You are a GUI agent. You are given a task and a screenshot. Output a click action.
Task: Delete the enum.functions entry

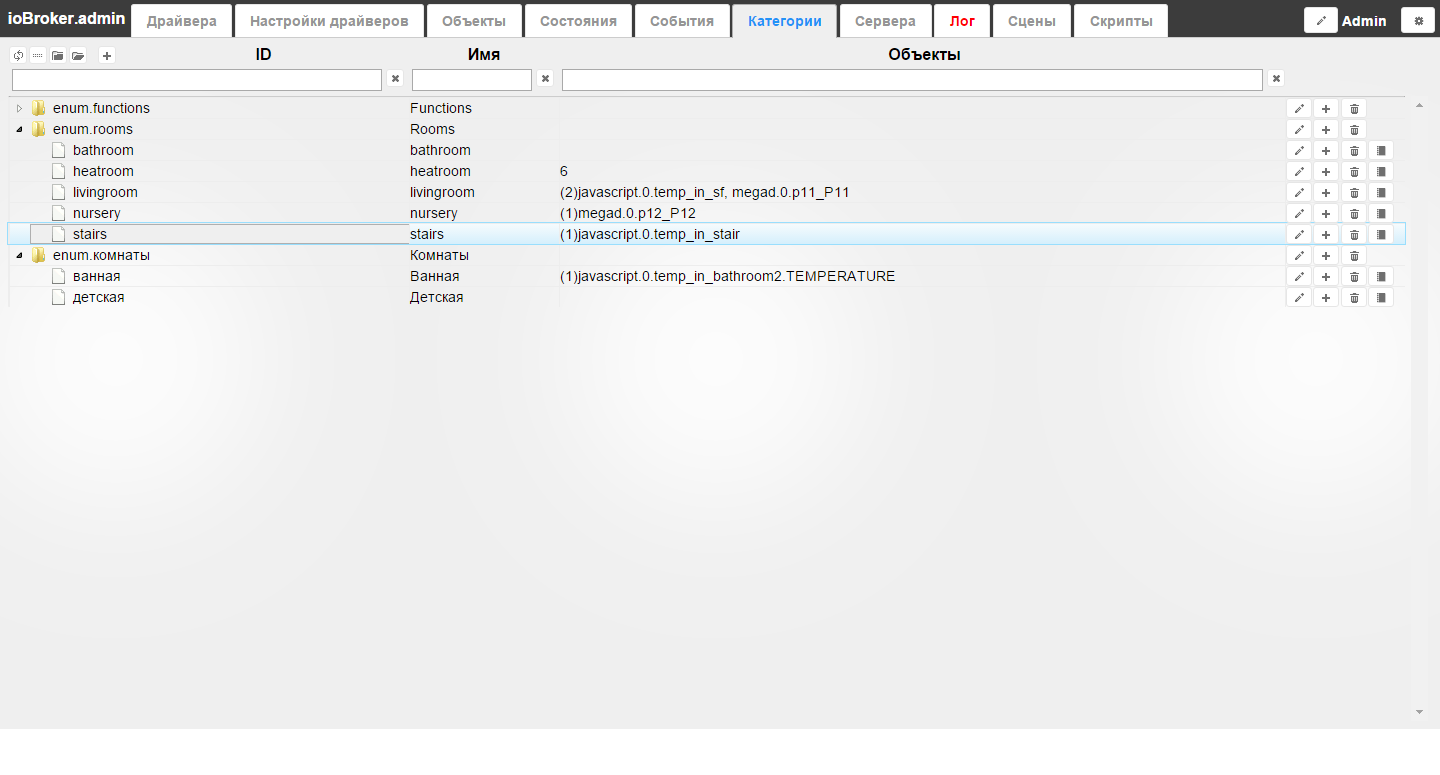1354,108
